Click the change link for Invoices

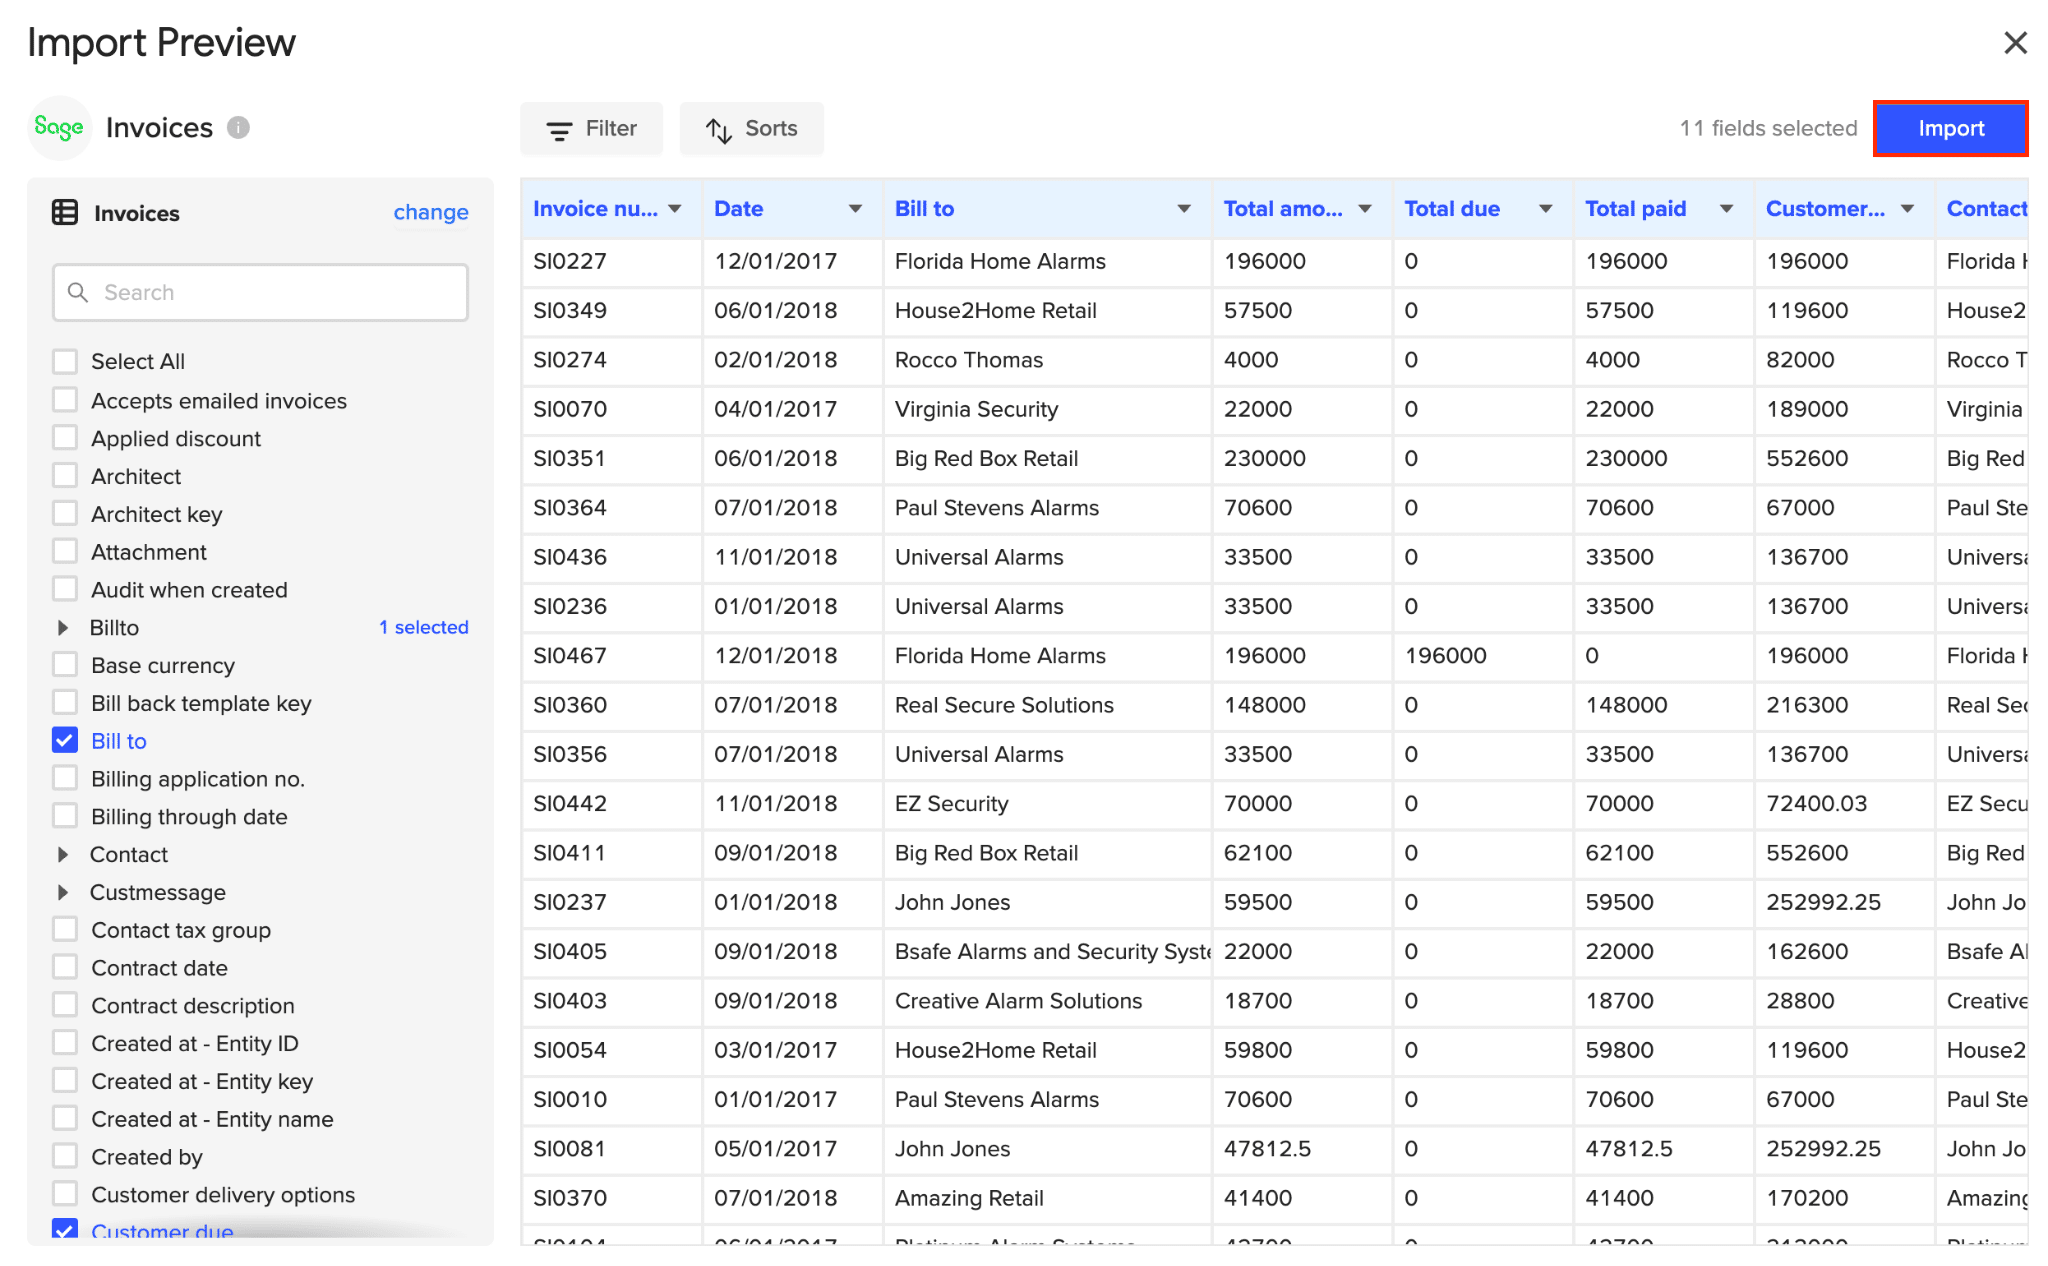click(x=431, y=212)
